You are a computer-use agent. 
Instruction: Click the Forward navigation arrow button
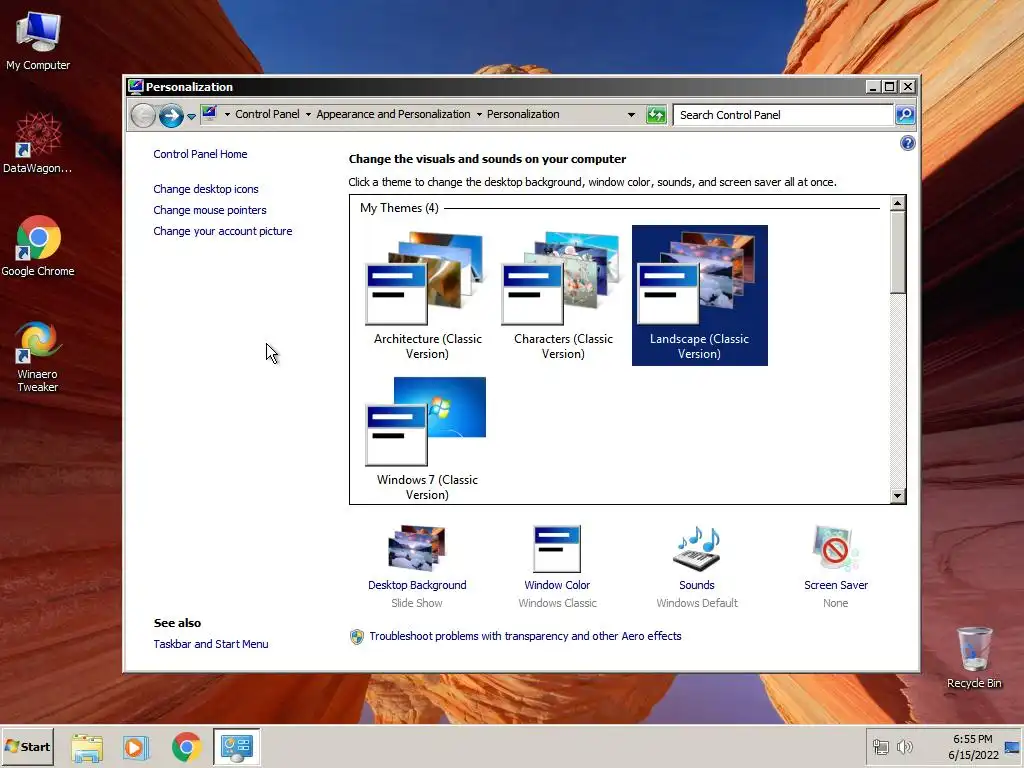(172, 116)
